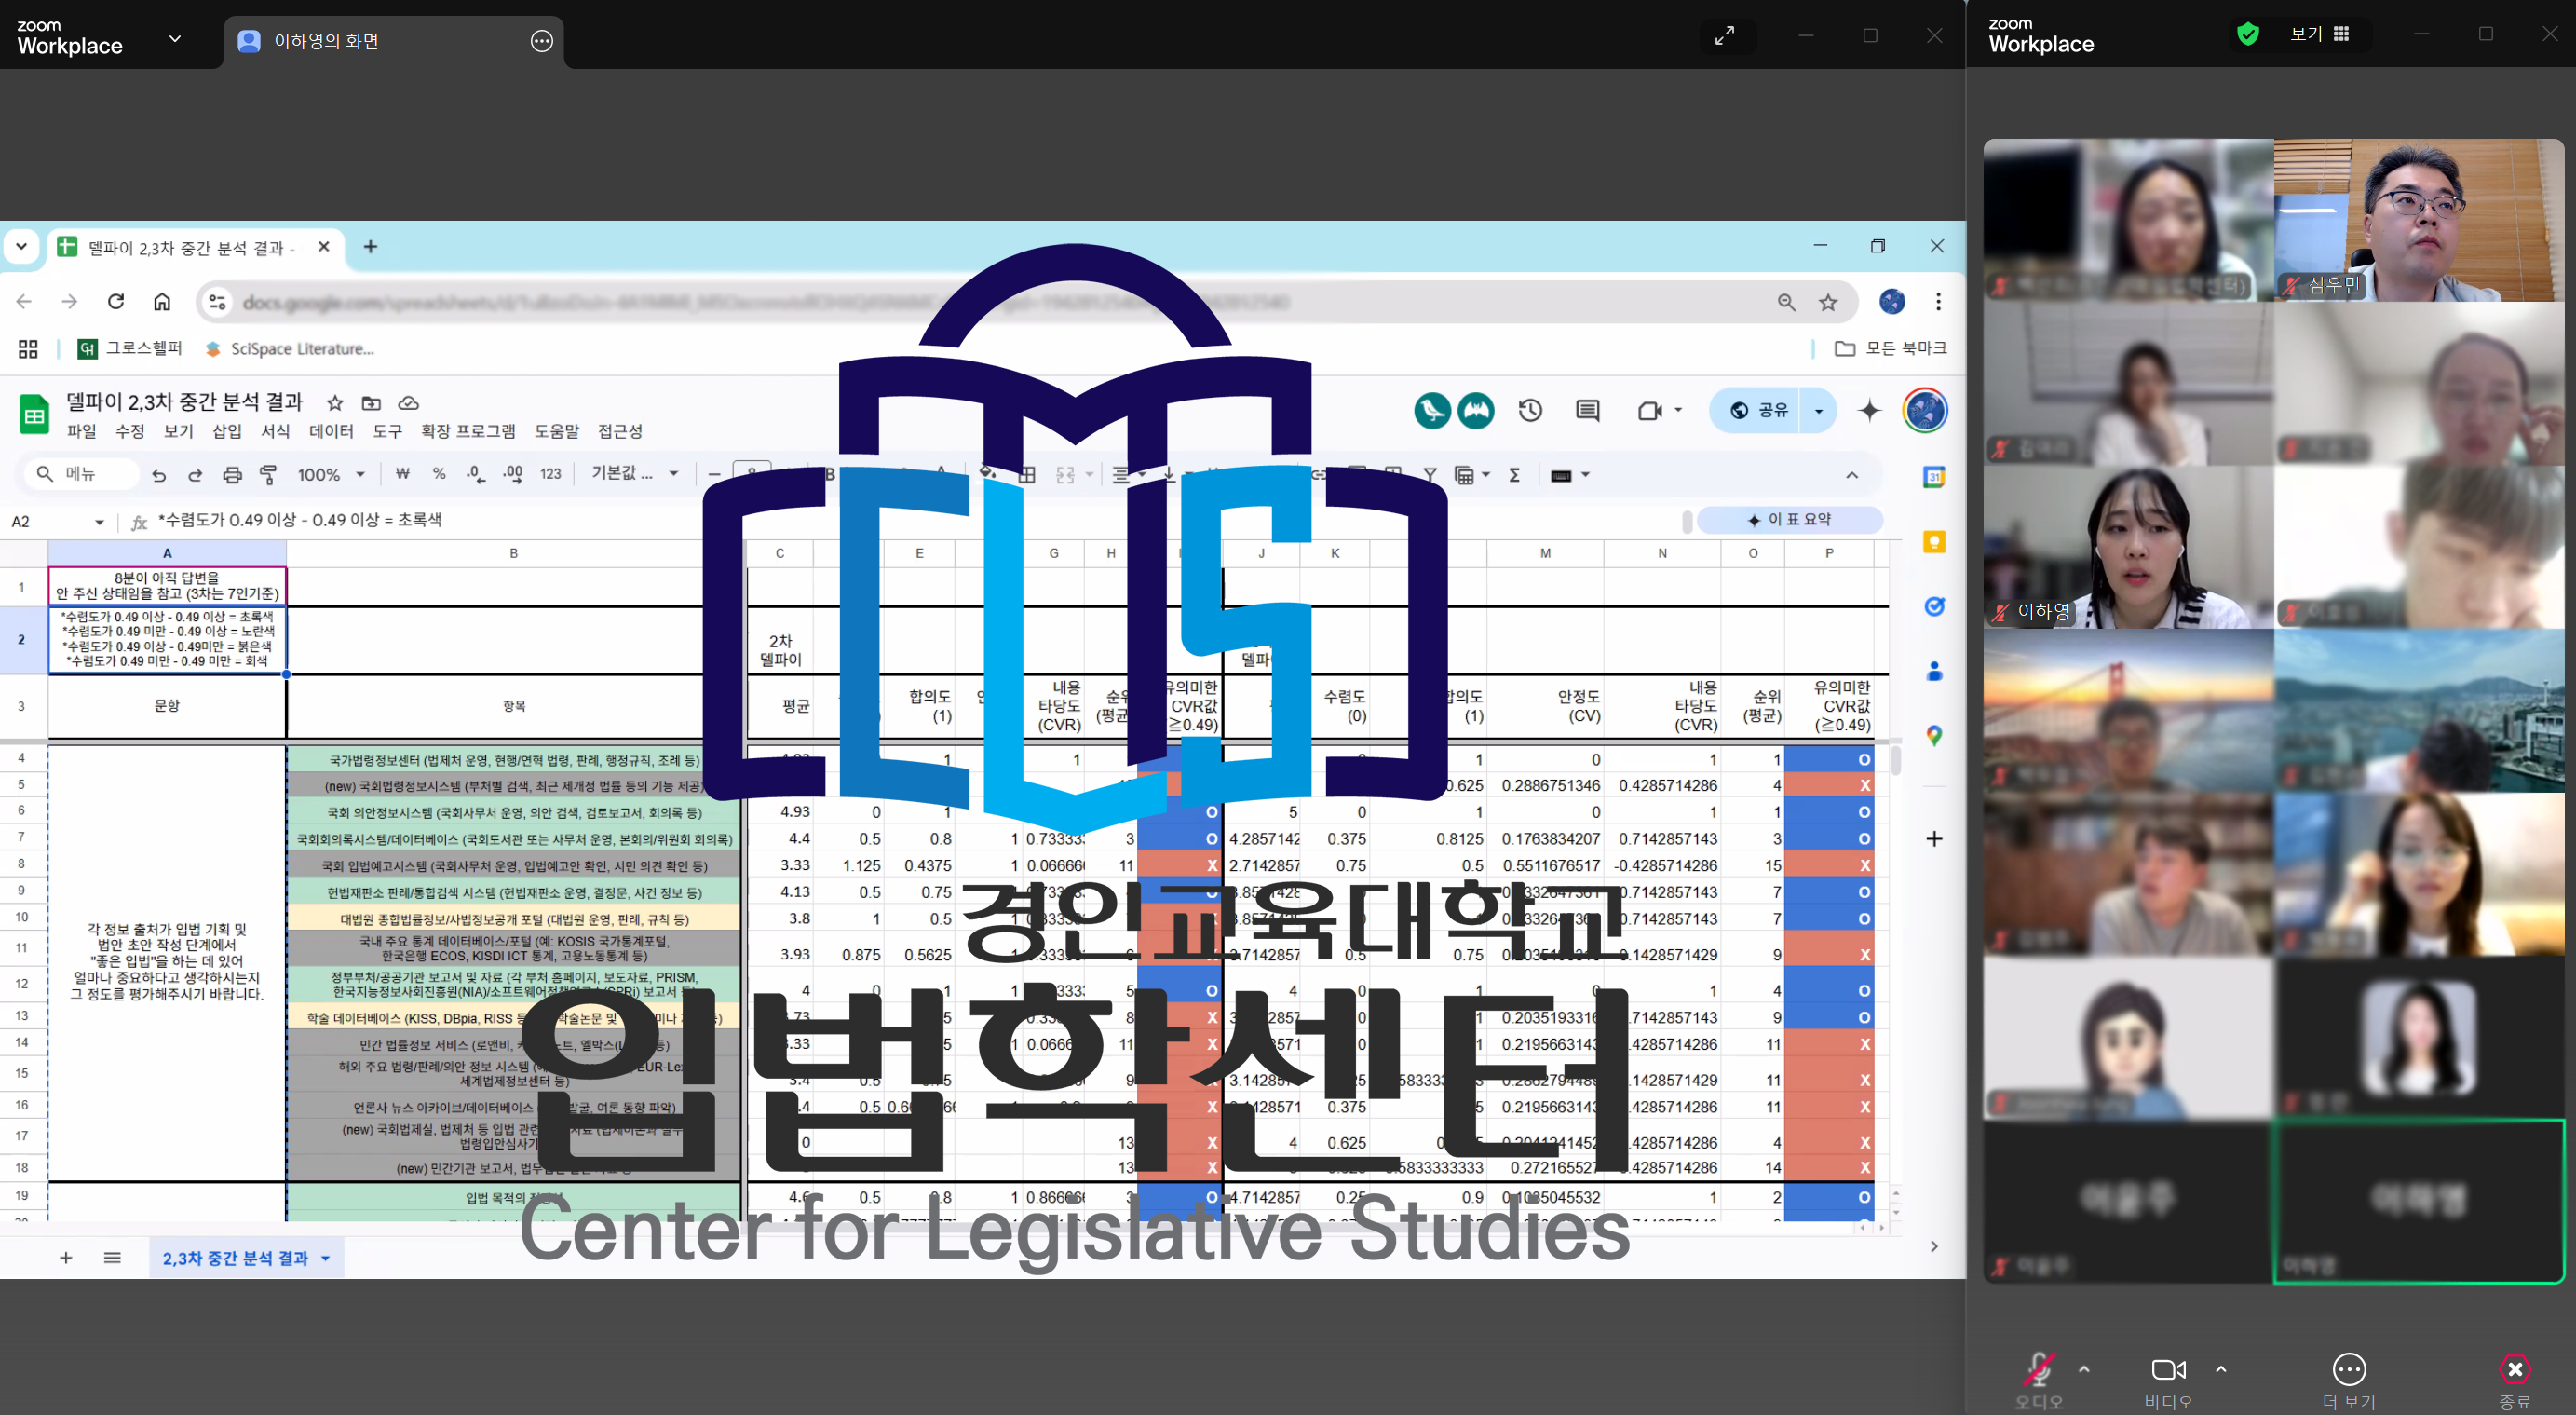Open Google Calendar in the side panel
2576x1415 pixels.
1934,477
